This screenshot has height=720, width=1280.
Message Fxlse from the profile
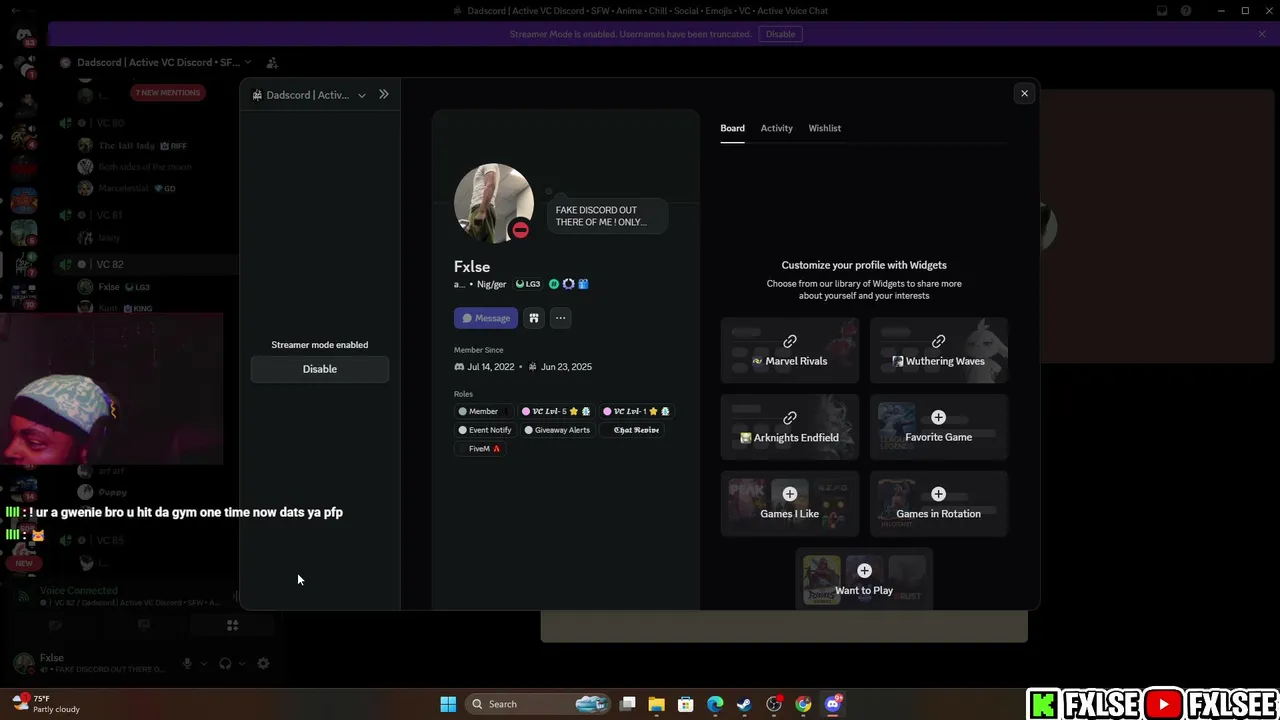coord(486,318)
